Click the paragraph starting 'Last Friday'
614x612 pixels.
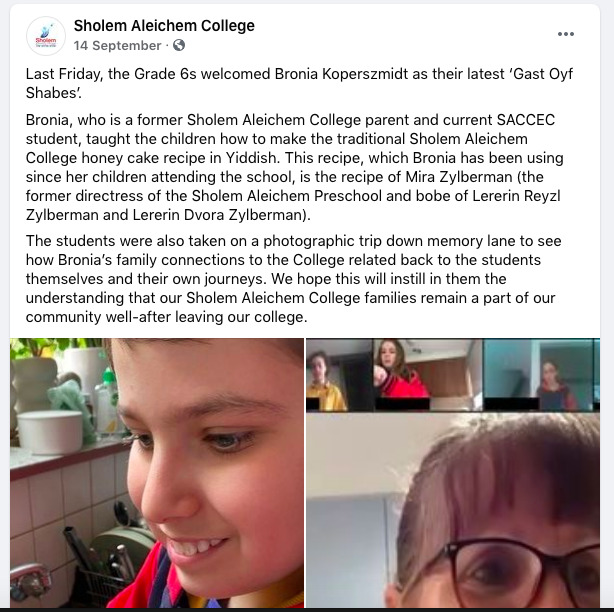click(299, 83)
